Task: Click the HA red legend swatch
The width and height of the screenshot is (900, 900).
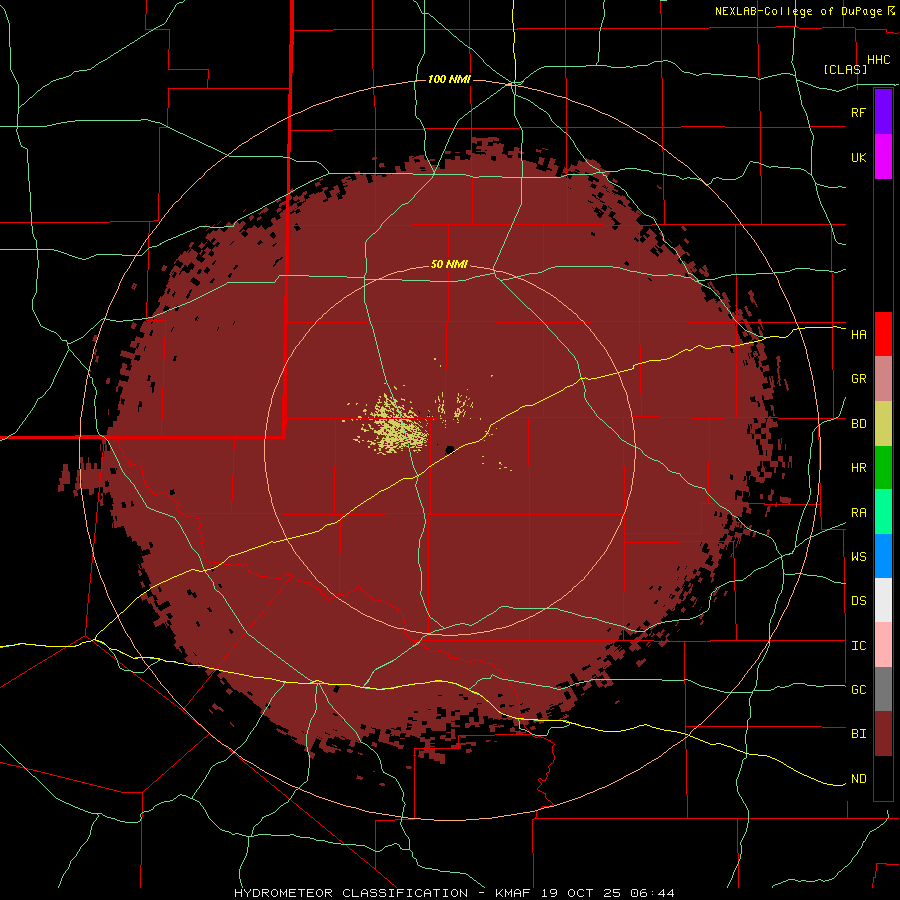Action: 883,334
